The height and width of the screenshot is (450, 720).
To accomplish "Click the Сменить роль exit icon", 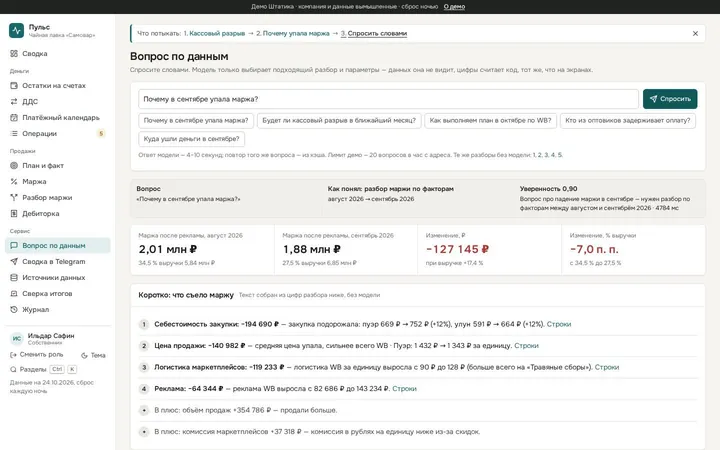I will [13, 354].
